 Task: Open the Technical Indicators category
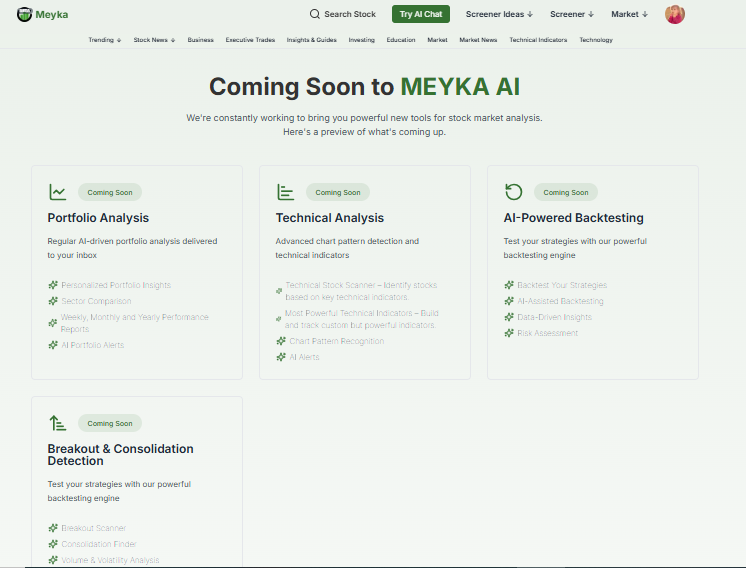tap(538, 40)
